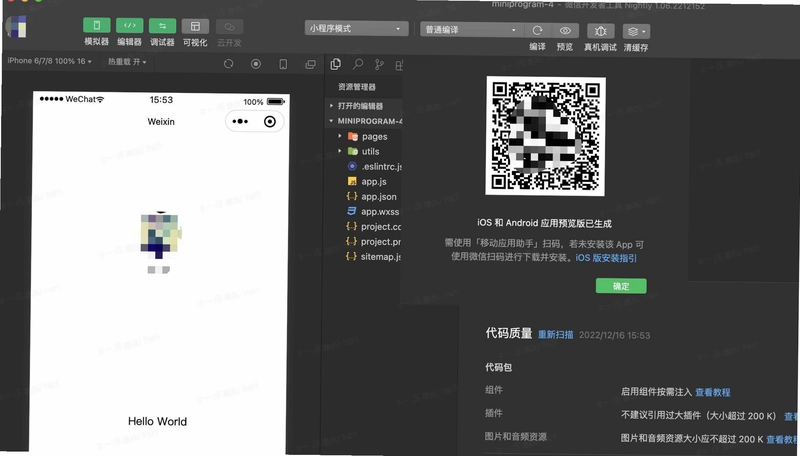Click the preview (预览) eye icon
The height and width of the screenshot is (456, 800).
pyautogui.click(x=565, y=31)
